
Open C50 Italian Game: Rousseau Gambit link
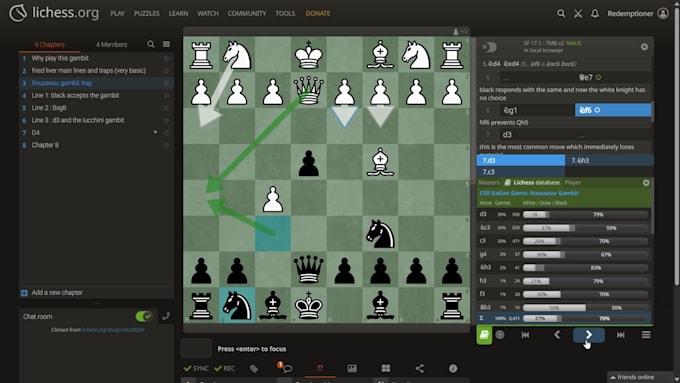[529, 193]
